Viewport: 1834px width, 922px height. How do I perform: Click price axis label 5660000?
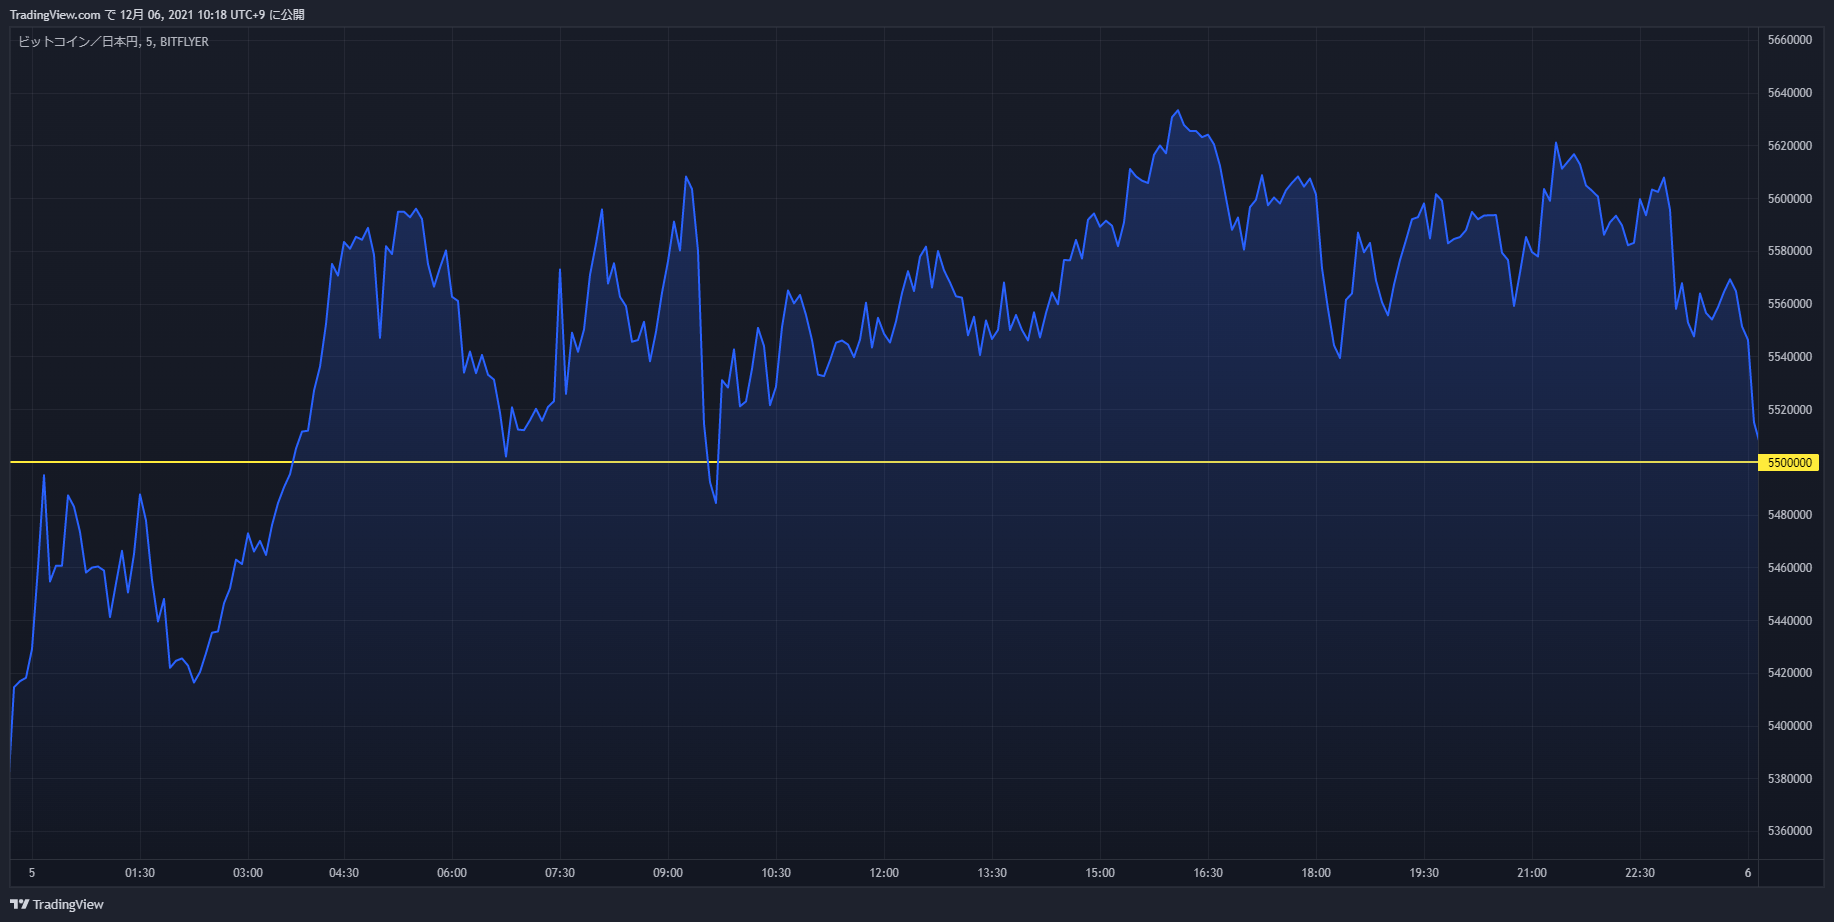(1789, 40)
